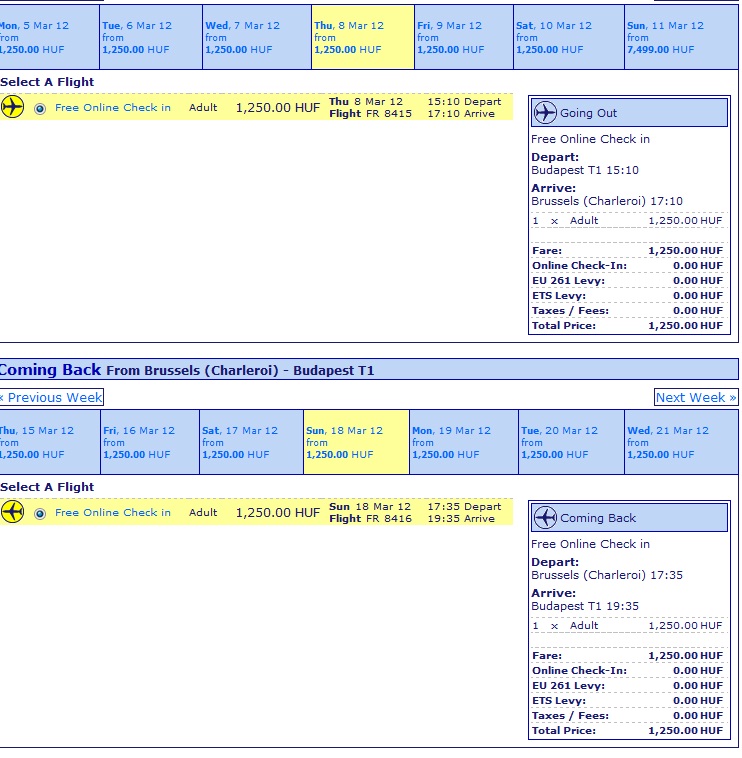Select the highlighted Thu, 8 Mar 12 date
The image size is (742, 758).
click(x=363, y=37)
